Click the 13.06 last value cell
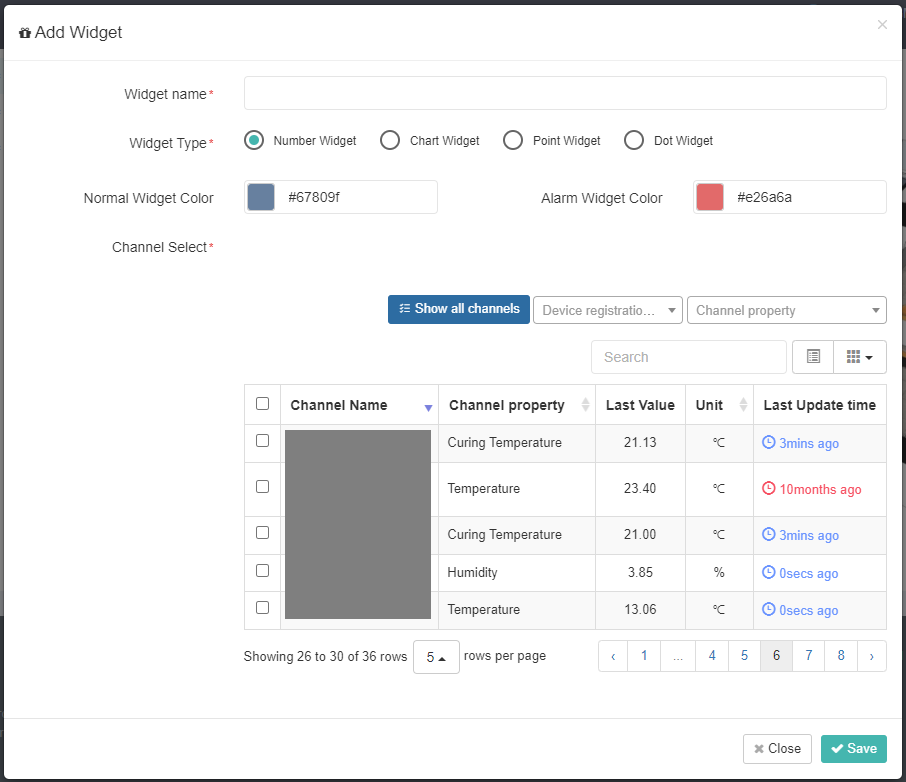 pos(640,610)
